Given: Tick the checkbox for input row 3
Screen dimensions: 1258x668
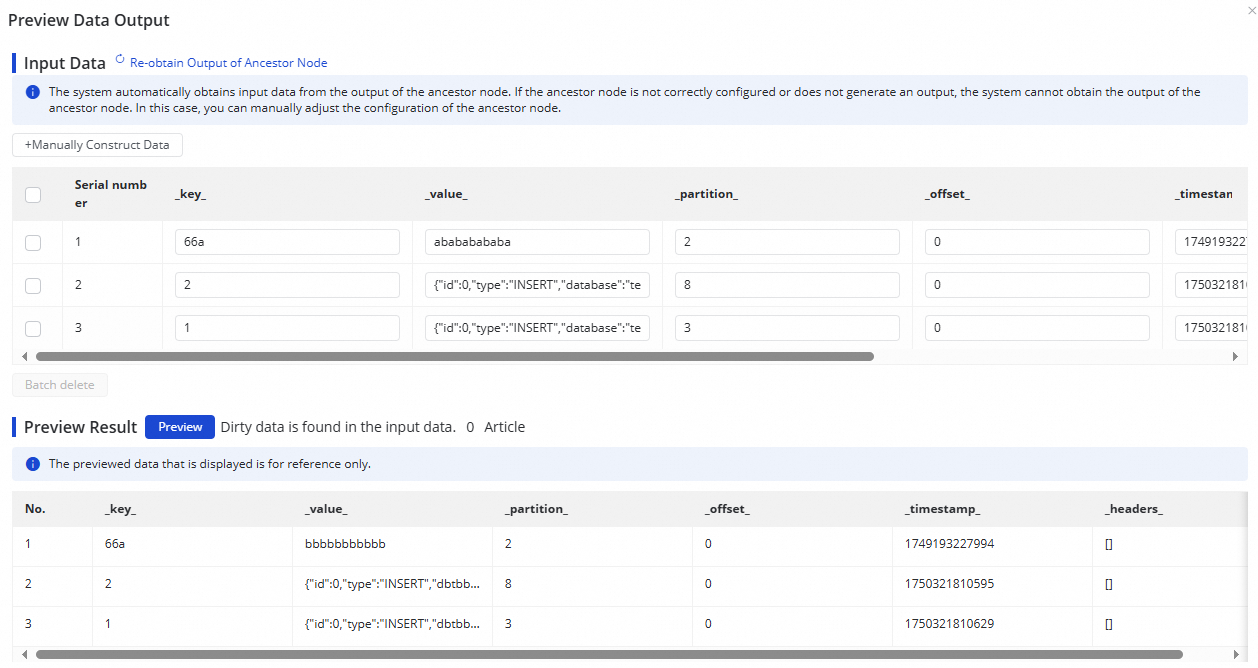Looking at the screenshot, I should pyautogui.click(x=33, y=328).
